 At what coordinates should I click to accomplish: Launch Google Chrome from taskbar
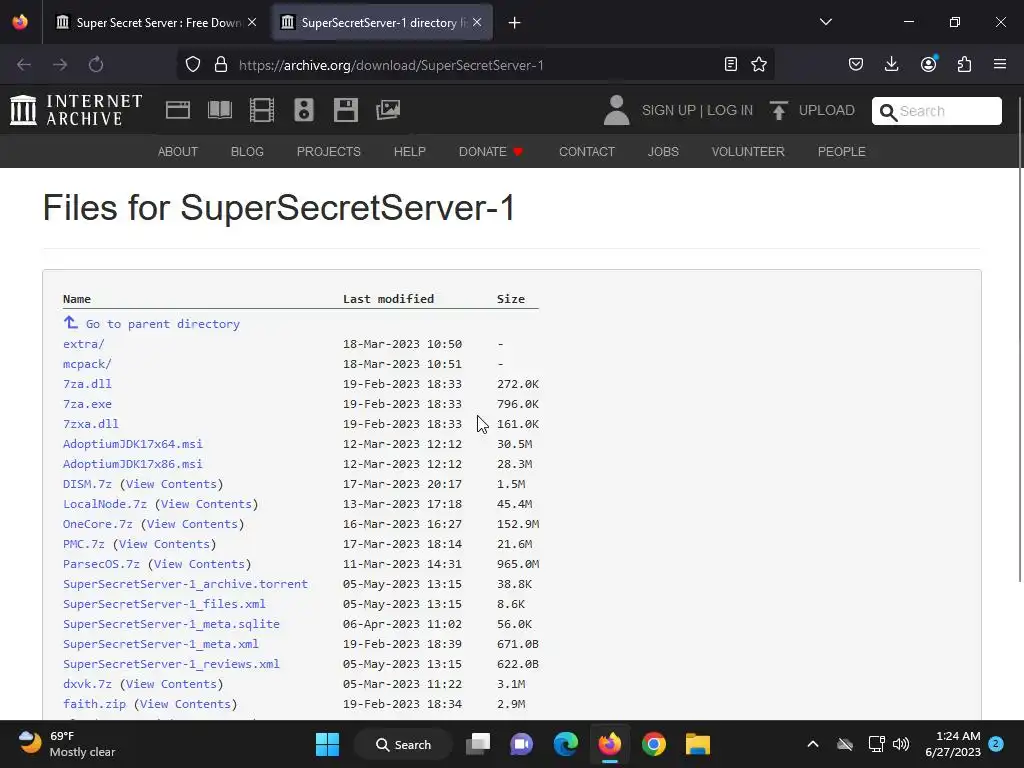(653, 744)
